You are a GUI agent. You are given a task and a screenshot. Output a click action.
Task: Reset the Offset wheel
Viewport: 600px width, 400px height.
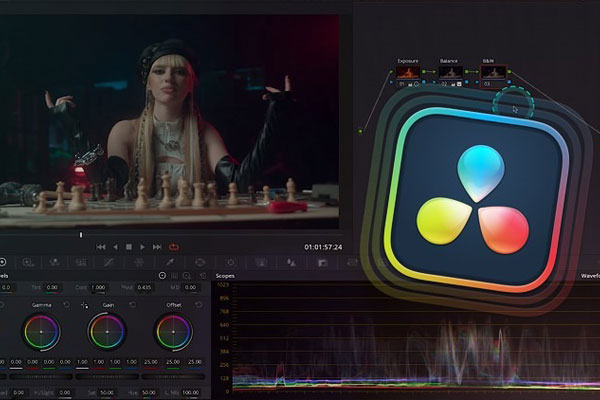click(199, 305)
